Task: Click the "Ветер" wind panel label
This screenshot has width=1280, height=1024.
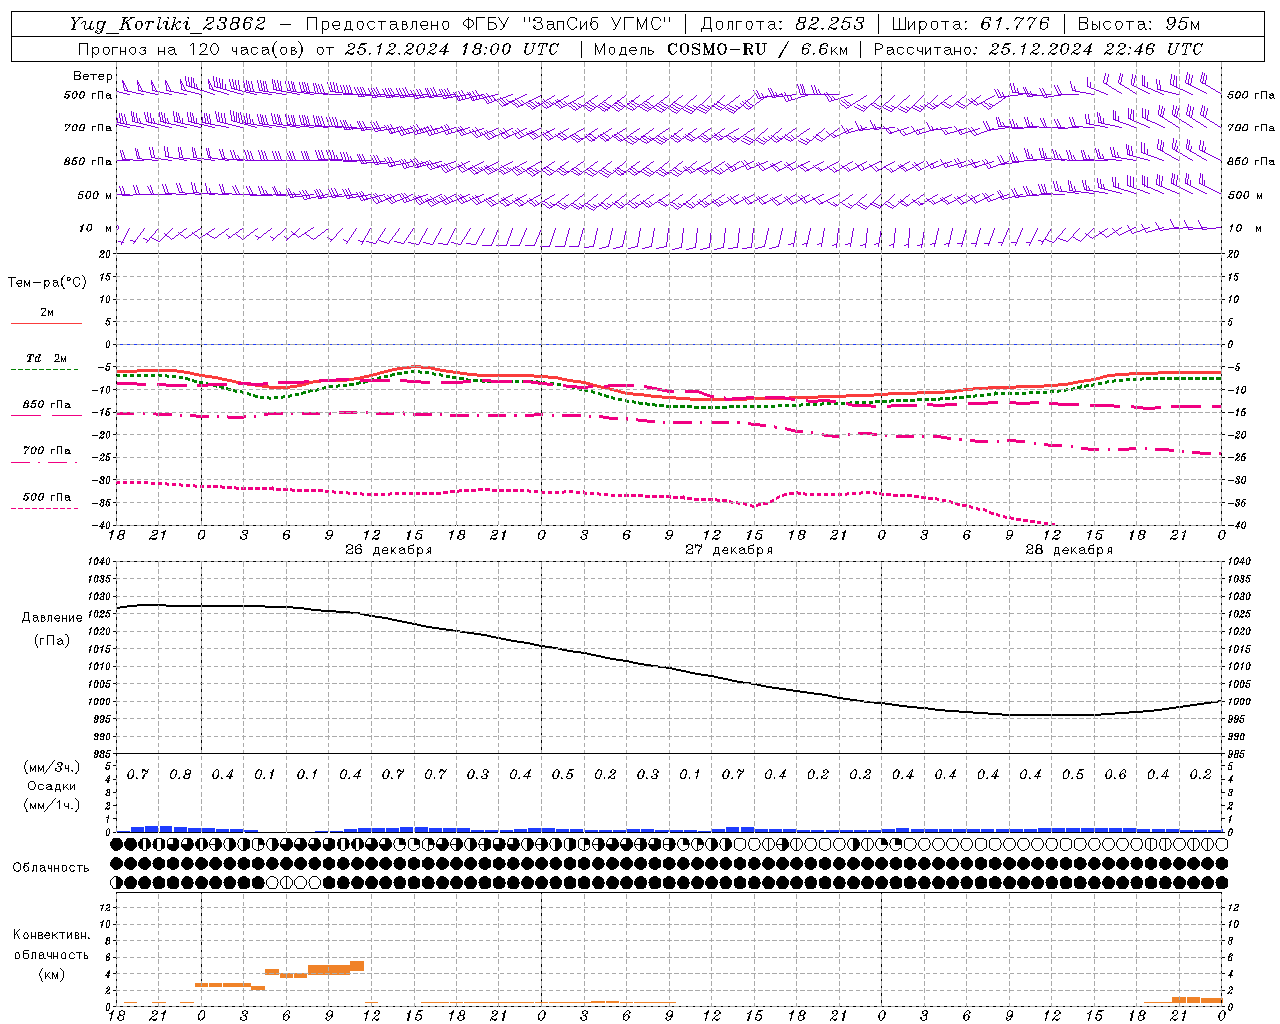Action: (x=93, y=76)
